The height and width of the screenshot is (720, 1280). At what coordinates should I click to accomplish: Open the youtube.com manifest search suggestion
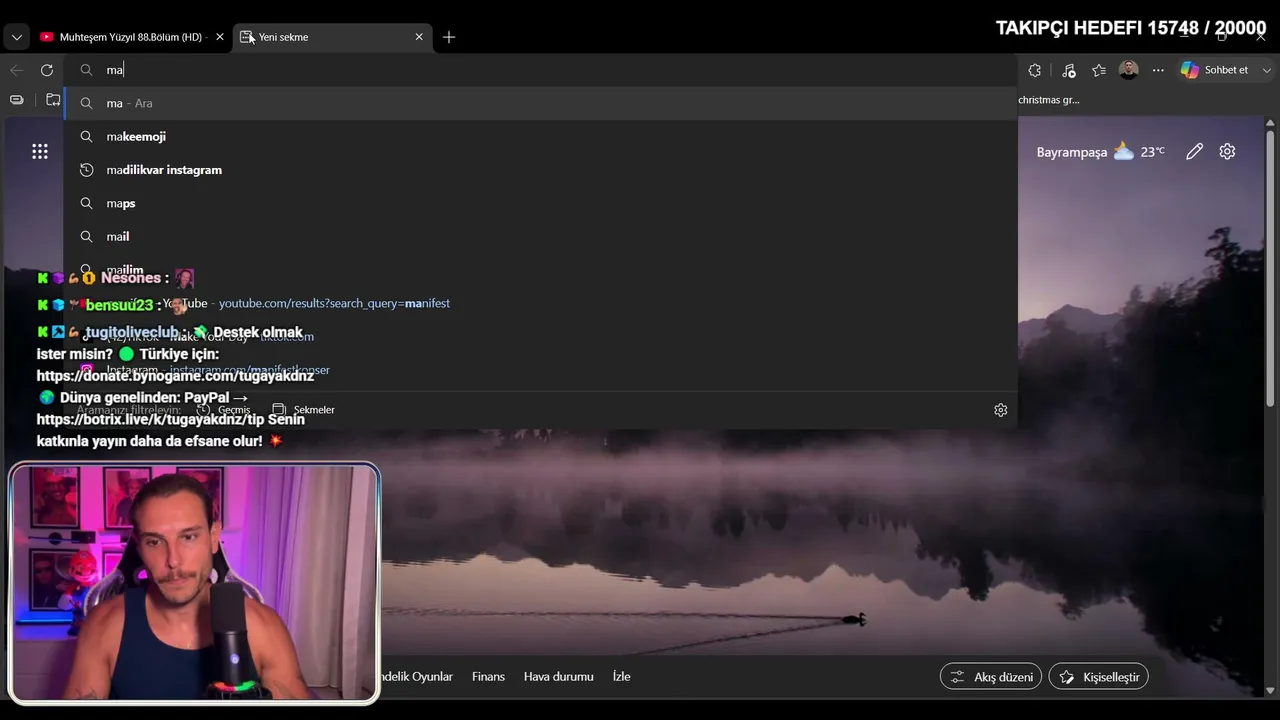coord(540,303)
